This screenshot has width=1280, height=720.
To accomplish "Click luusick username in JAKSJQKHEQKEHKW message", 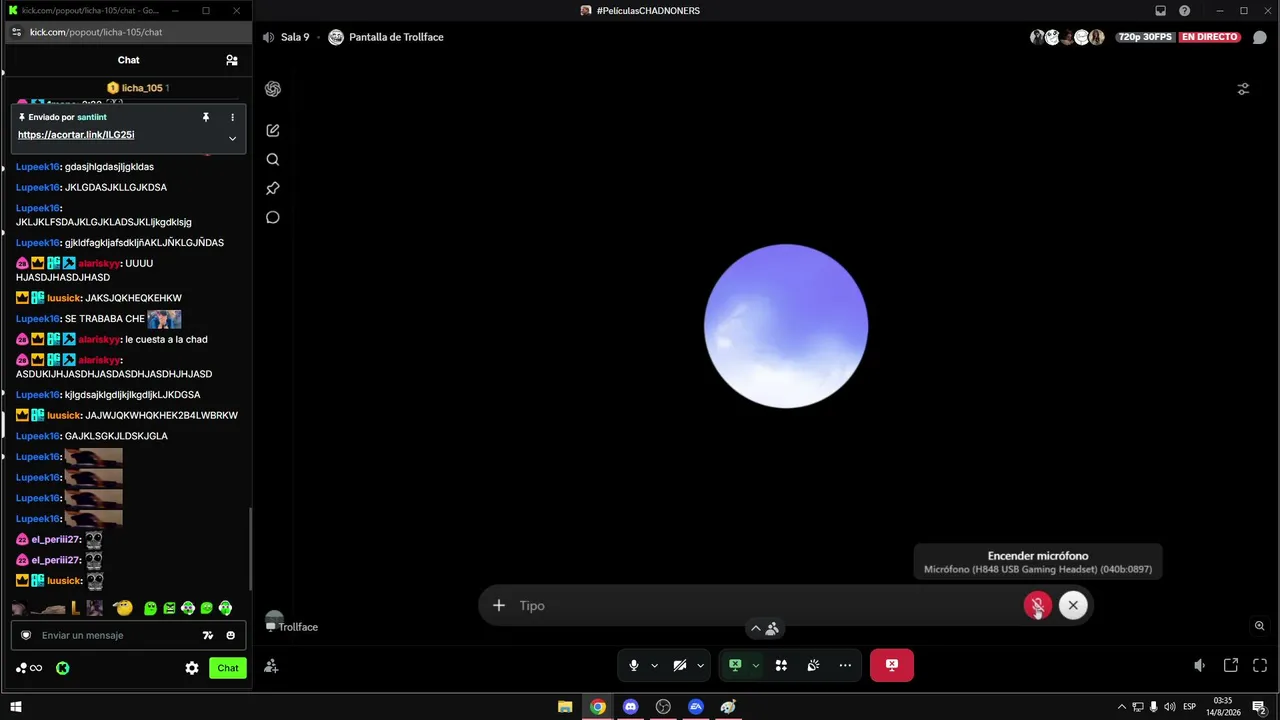I will point(64,298).
